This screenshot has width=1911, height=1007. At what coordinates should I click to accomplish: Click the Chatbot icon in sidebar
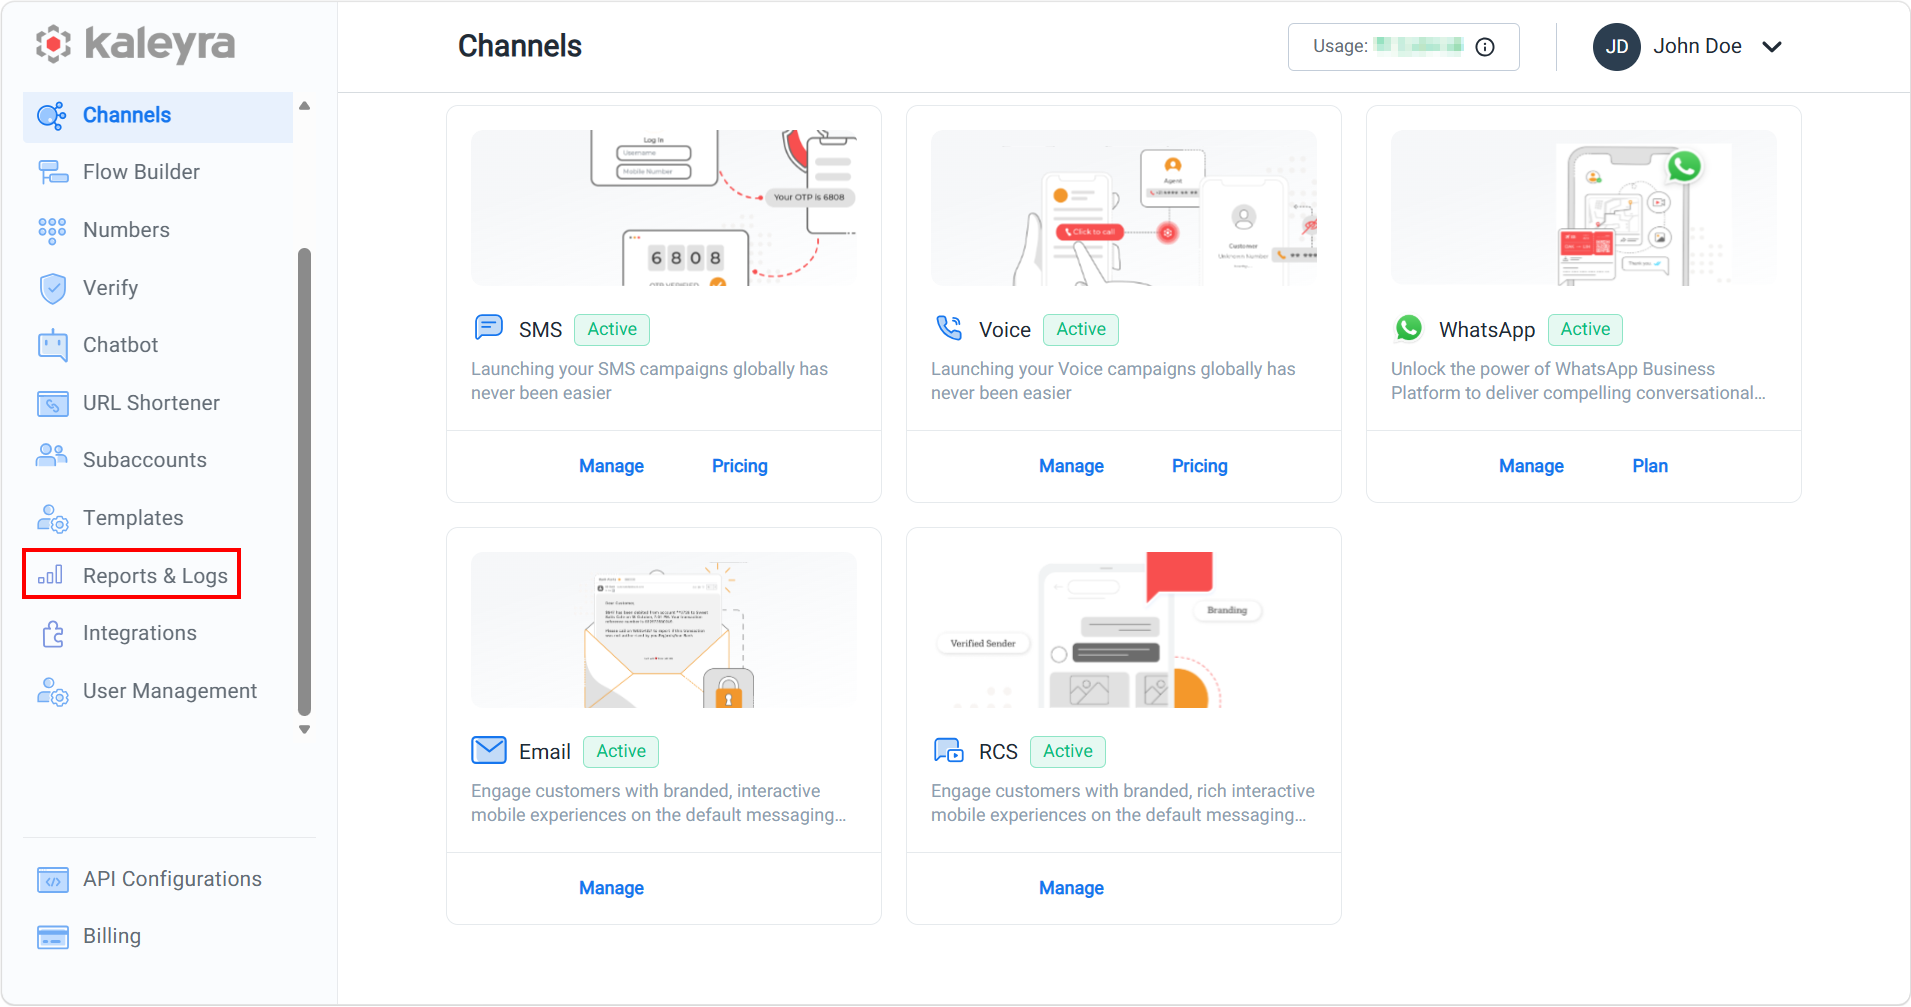pyautogui.click(x=53, y=345)
